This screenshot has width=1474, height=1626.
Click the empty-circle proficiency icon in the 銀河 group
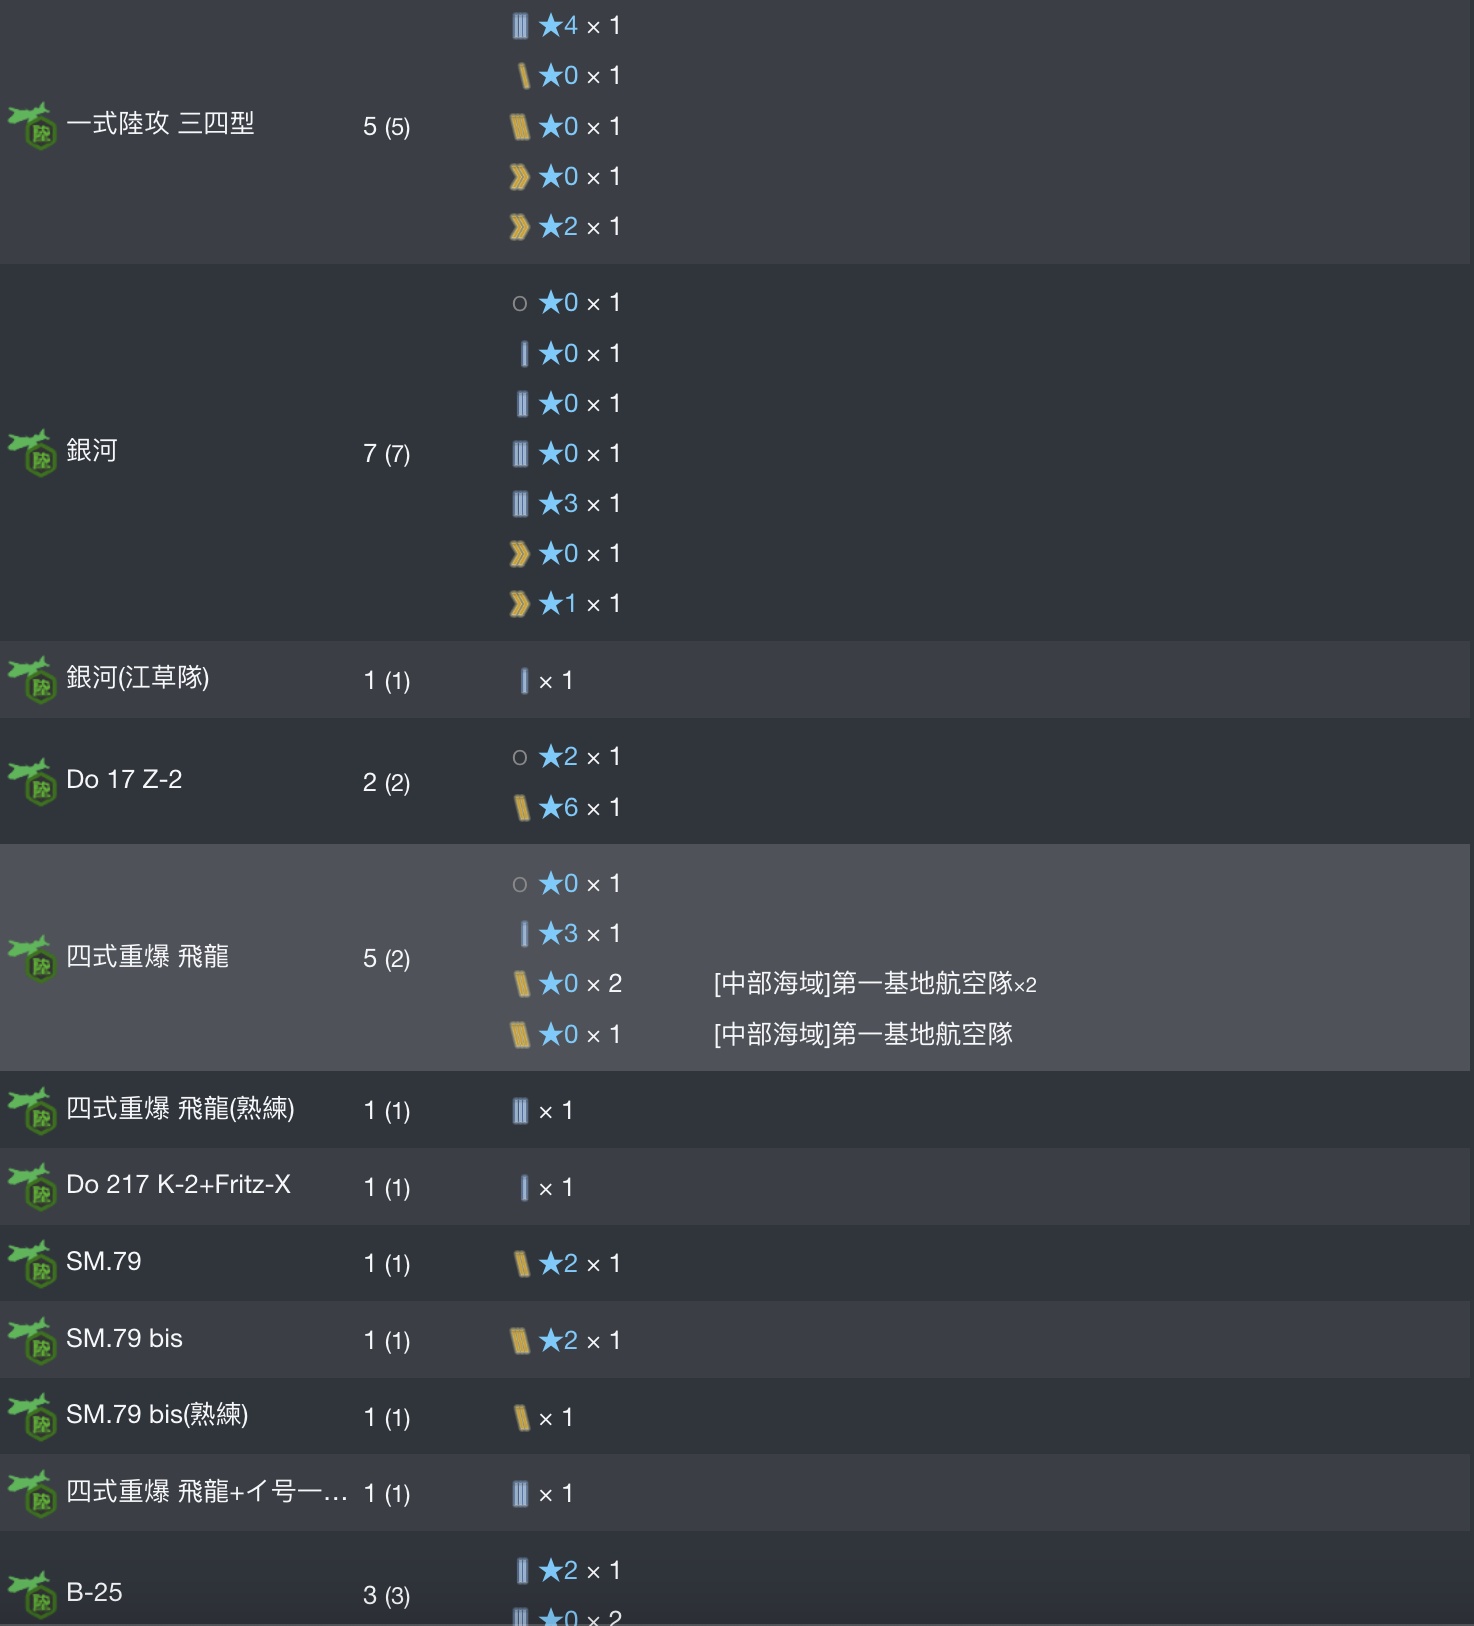point(519,303)
